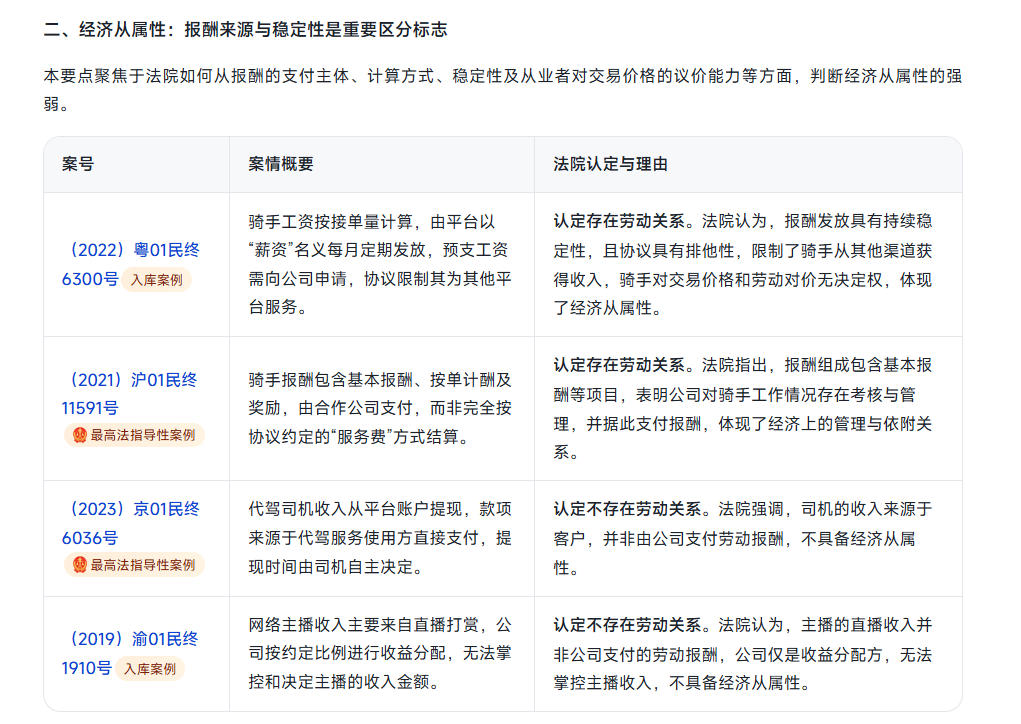Viewport: 1021px width, 724px height.
Task: Open case link (2019)渝01民终1910号
Action: click(x=130, y=653)
